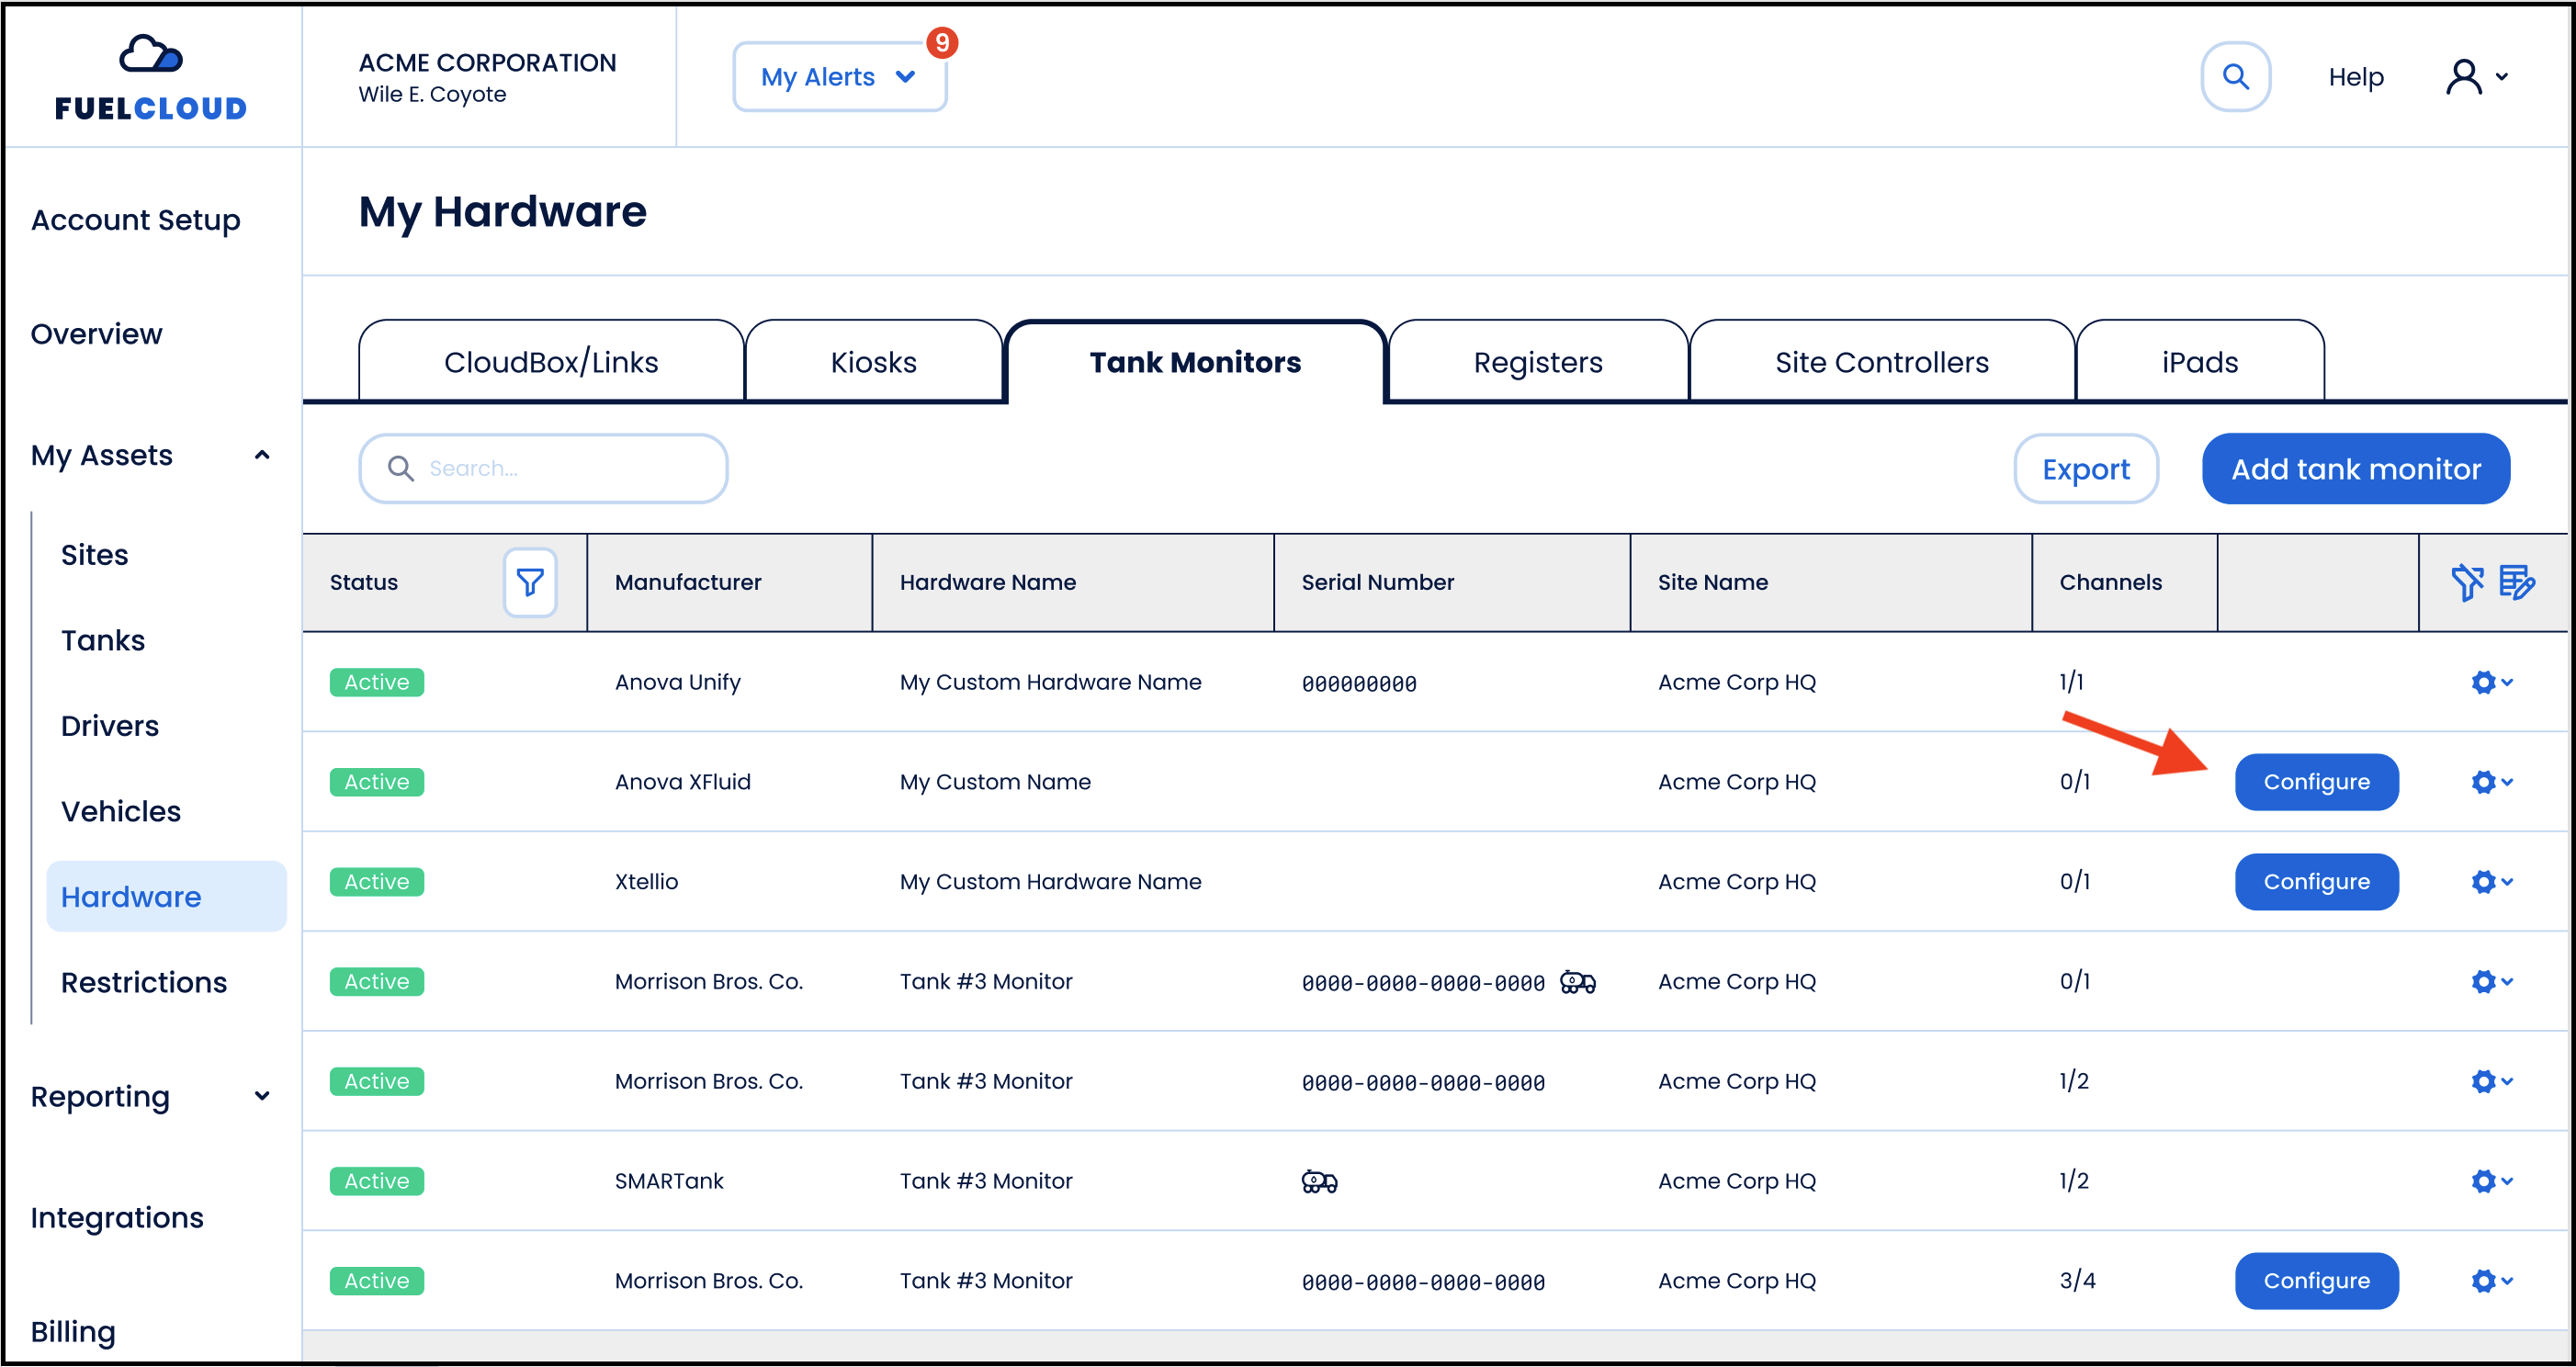Open the user profile menu icon
The image size is (2576, 1367).
tap(2477, 76)
